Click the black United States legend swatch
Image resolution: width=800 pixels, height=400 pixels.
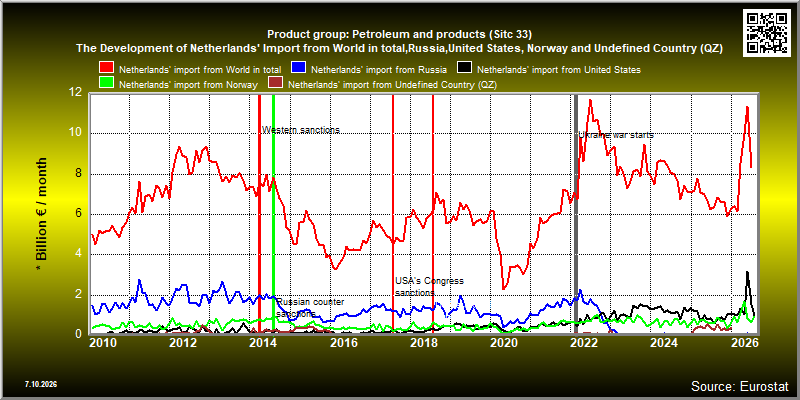tap(465, 69)
